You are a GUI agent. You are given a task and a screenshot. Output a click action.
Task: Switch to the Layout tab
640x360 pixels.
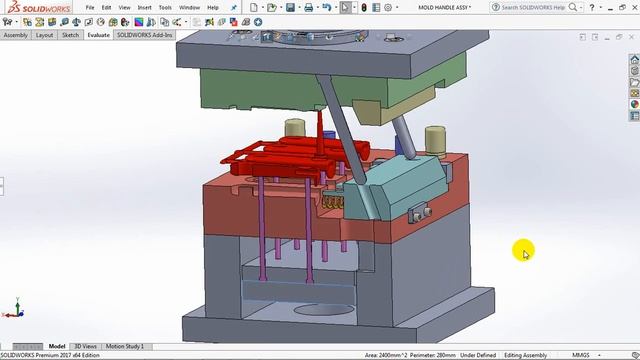[44, 35]
